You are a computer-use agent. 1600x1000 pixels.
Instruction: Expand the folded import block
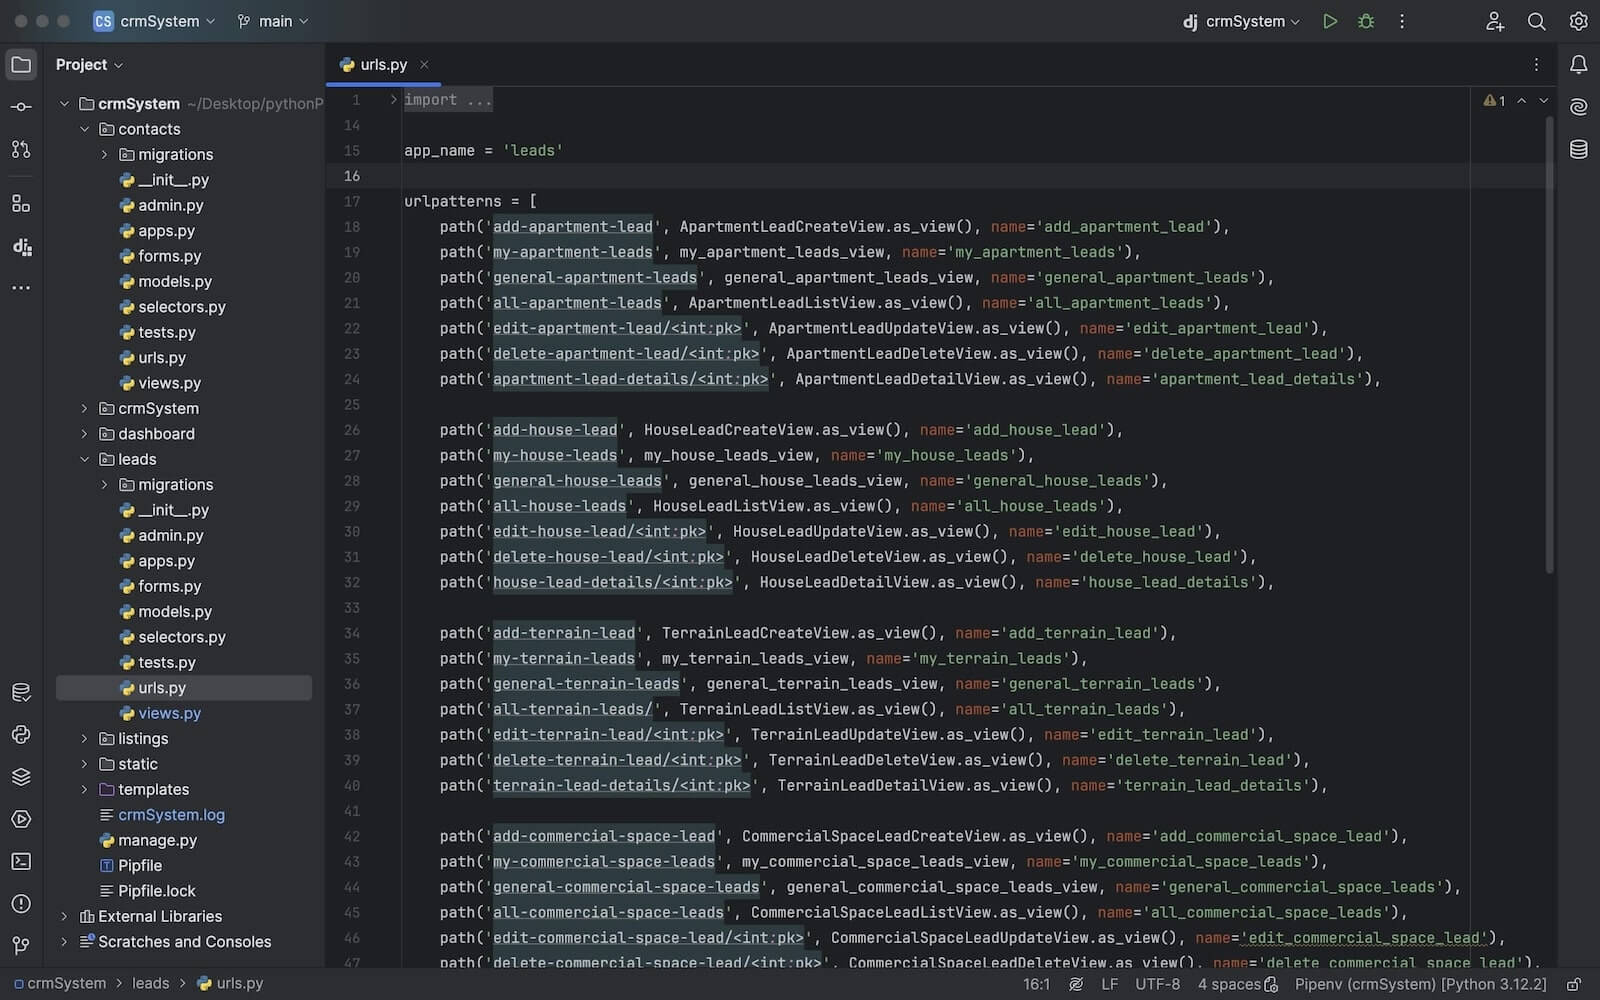(394, 100)
